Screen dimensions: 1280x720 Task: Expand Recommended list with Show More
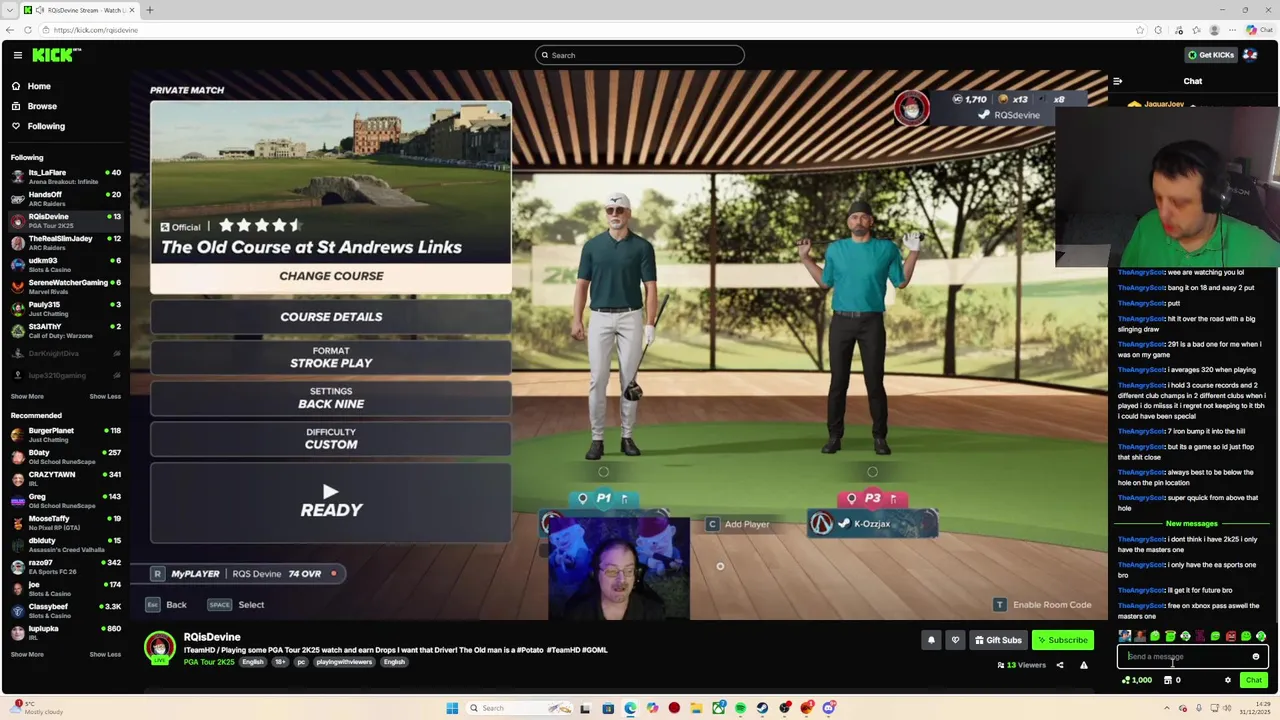[27, 654]
